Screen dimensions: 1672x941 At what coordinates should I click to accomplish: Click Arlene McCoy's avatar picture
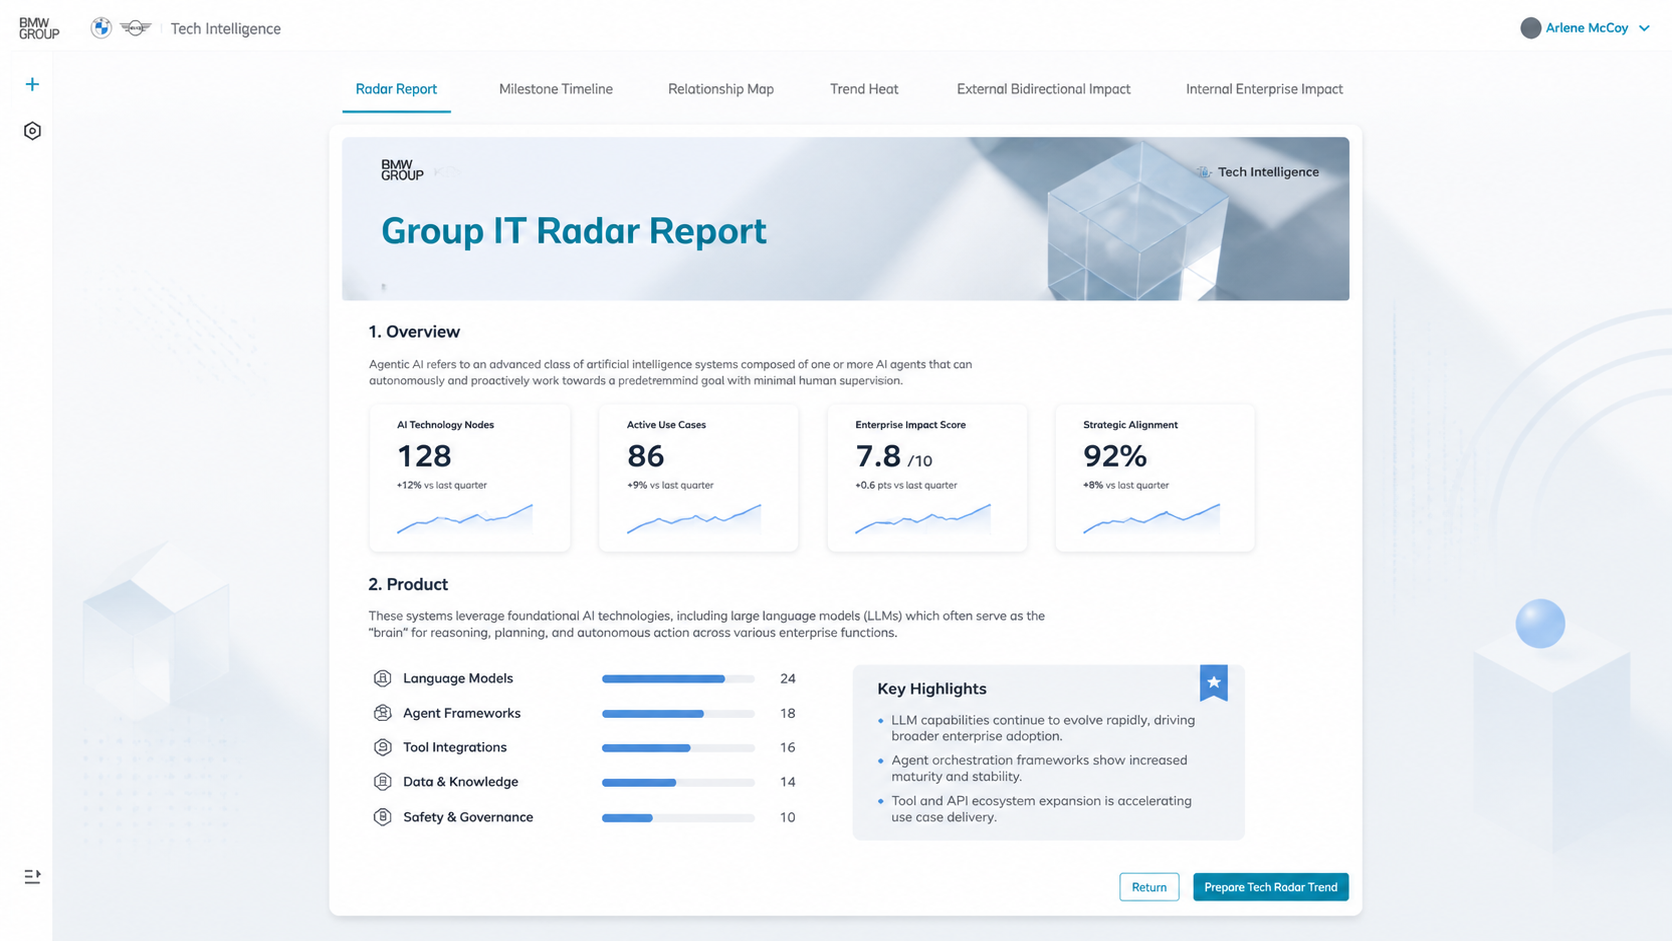coord(1530,28)
